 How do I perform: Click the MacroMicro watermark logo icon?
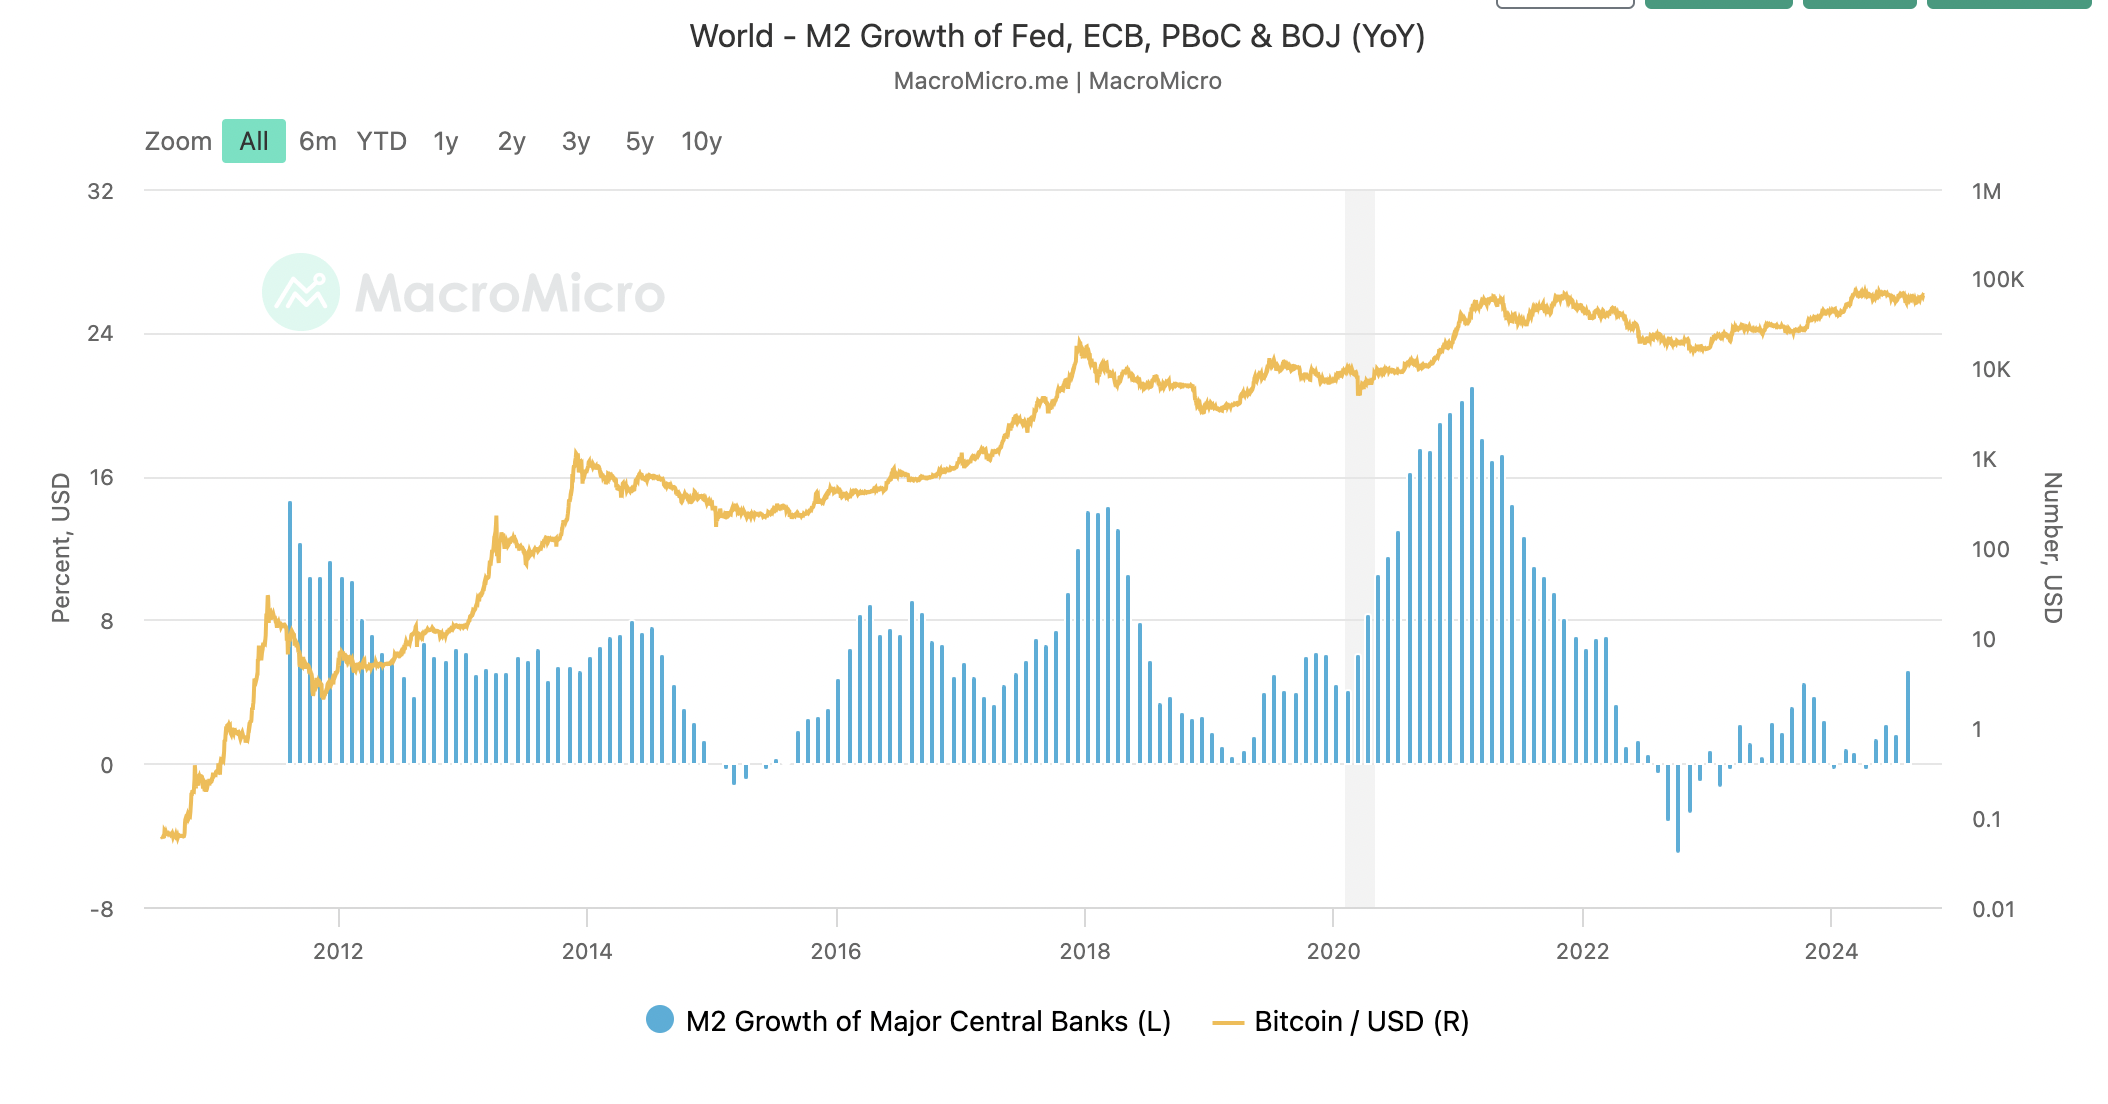click(300, 292)
